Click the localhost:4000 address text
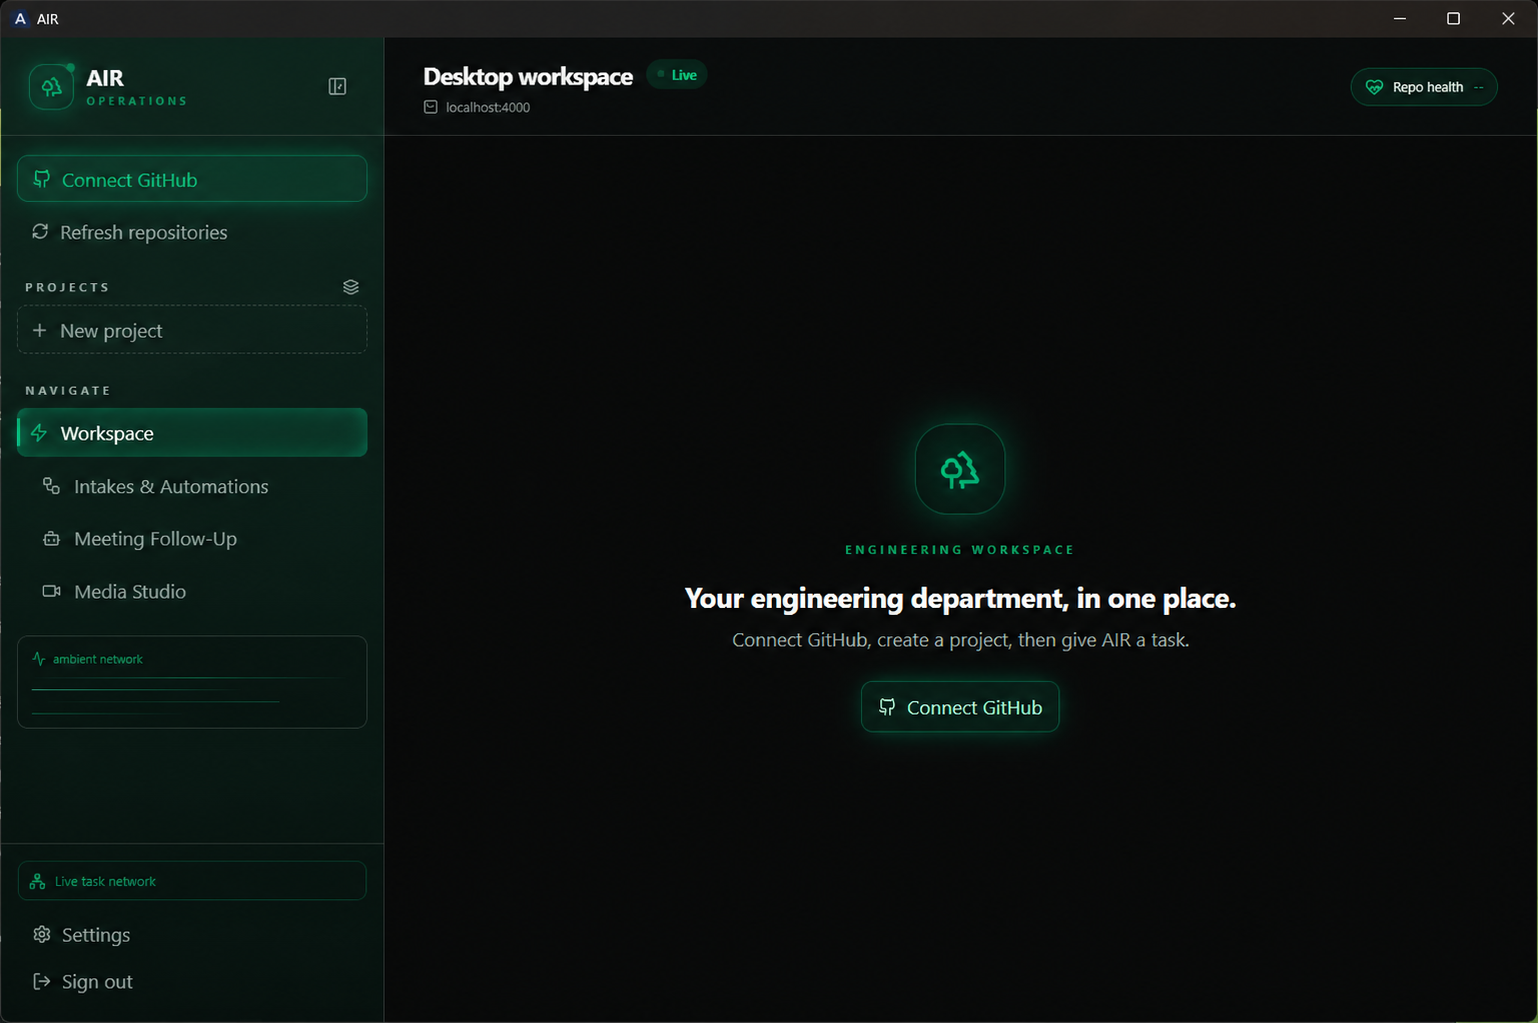 coord(488,107)
